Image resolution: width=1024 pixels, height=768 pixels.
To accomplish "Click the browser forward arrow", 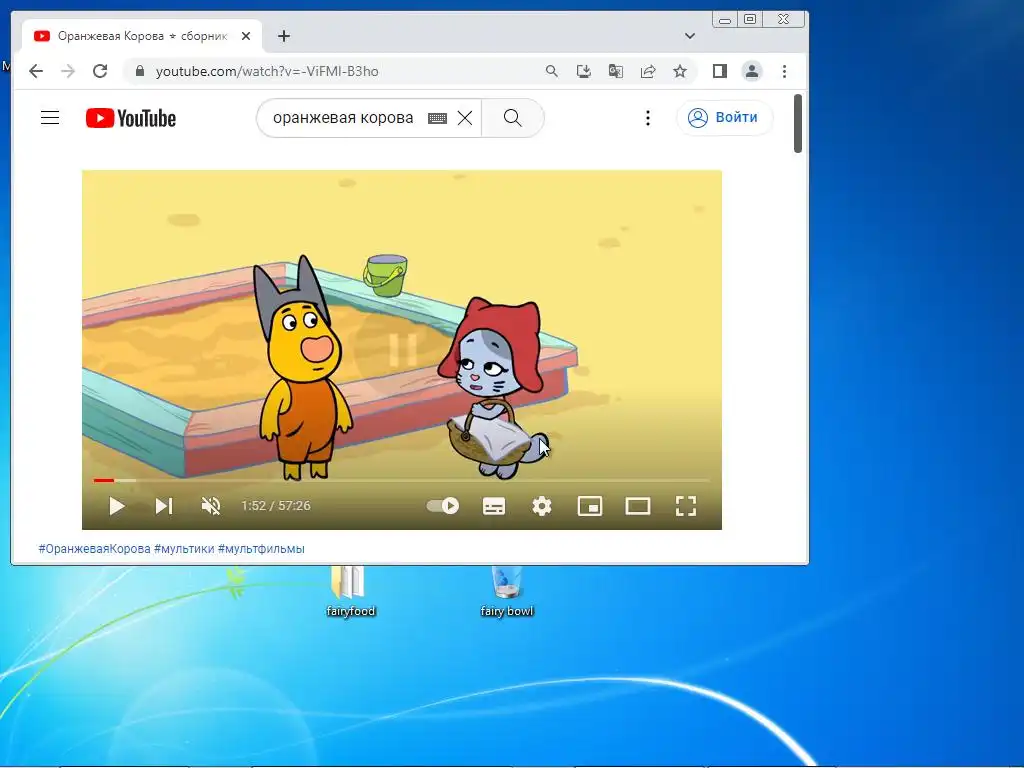I will tap(68, 71).
